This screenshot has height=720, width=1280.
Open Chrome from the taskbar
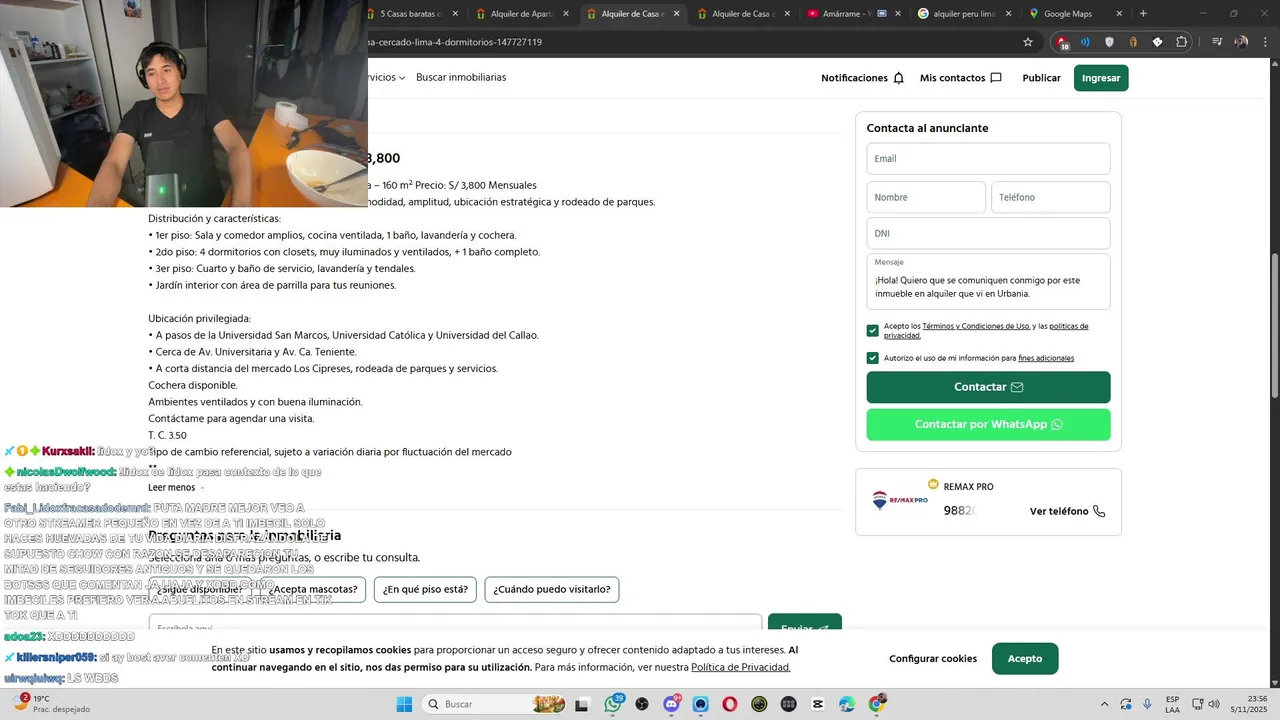[x=877, y=704]
